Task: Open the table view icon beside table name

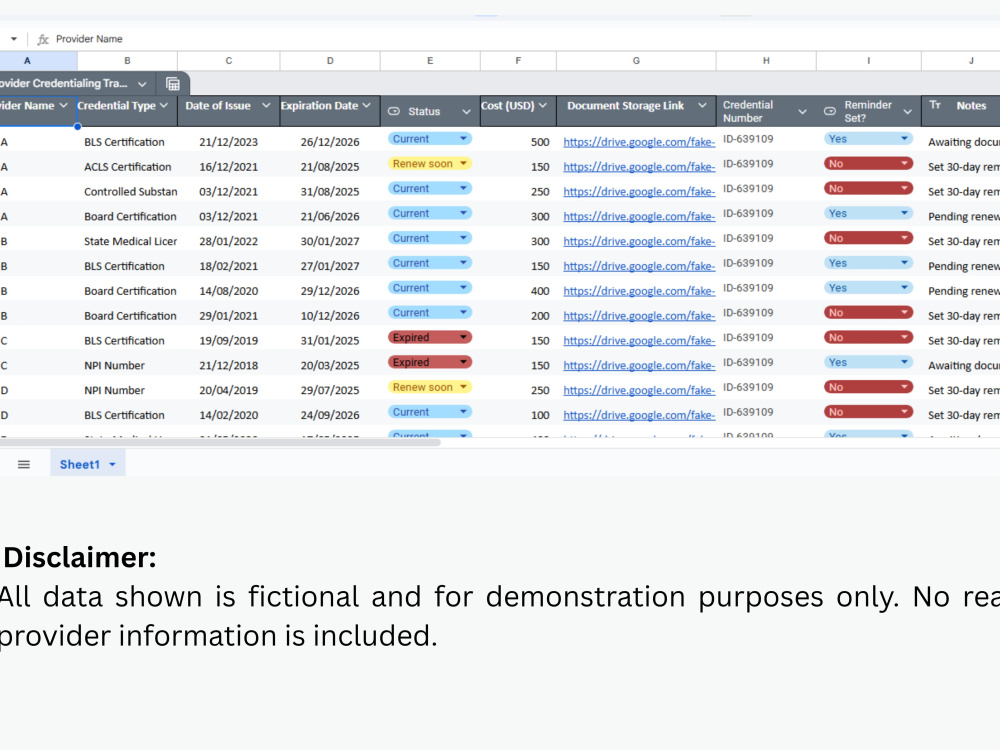Action: click(x=173, y=84)
